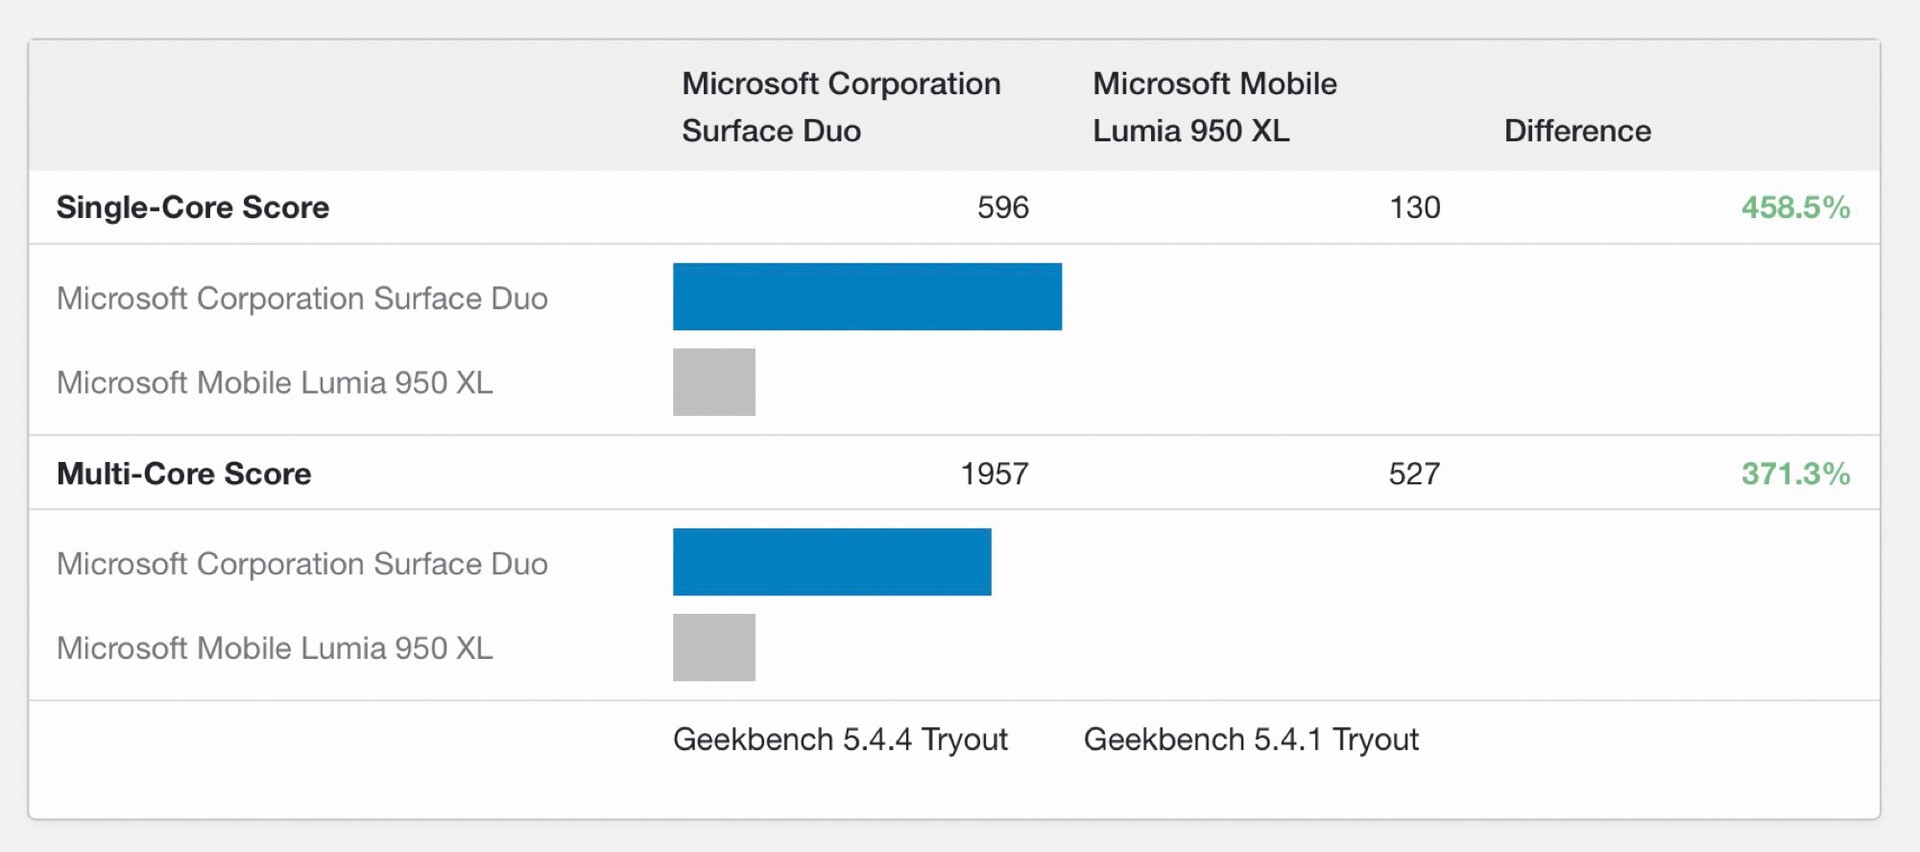Screen dimensions: 1920x852
Task: Click the Surface Duo column header
Action: pos(840,107)
